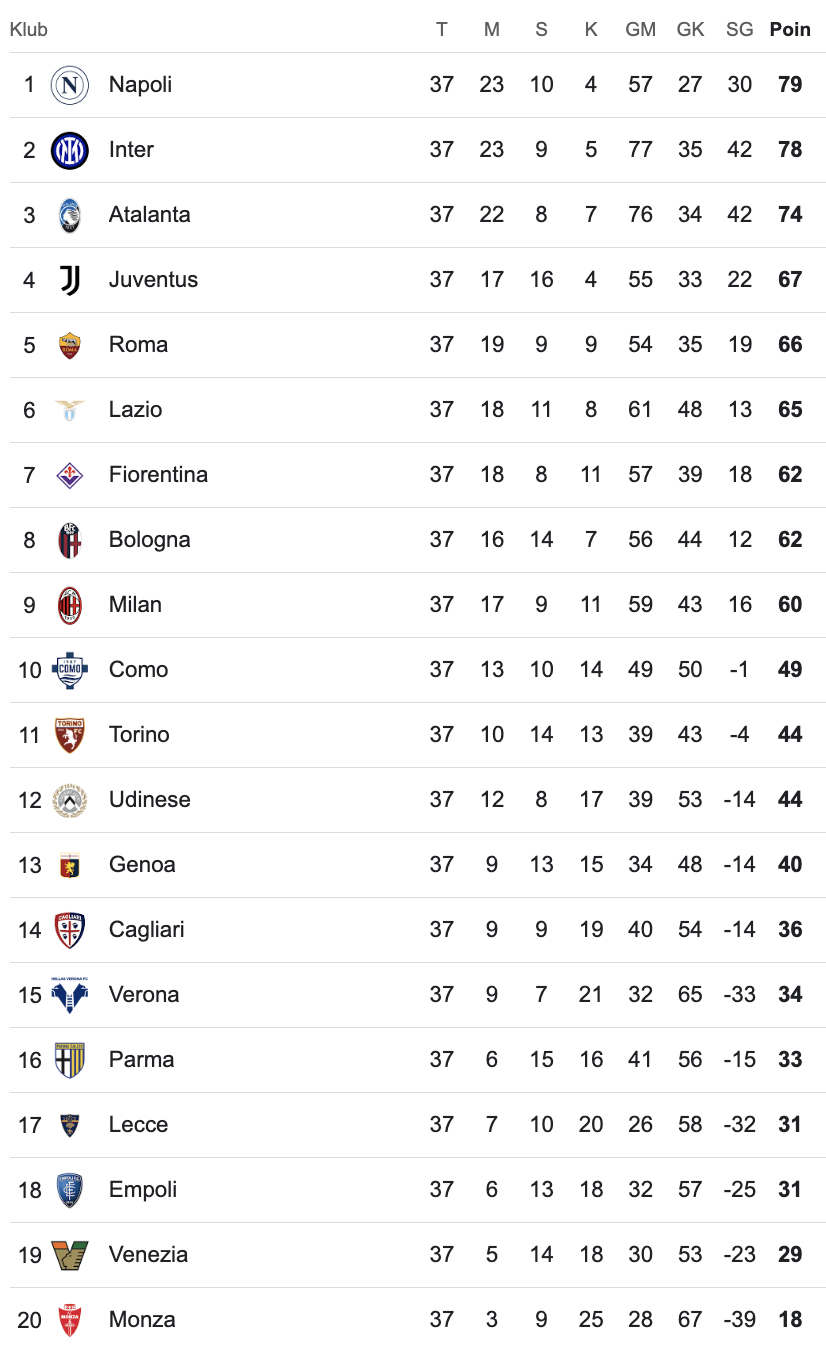Click the SG column header
This screenshot has width=826, height=1368.
coord(740,29)
